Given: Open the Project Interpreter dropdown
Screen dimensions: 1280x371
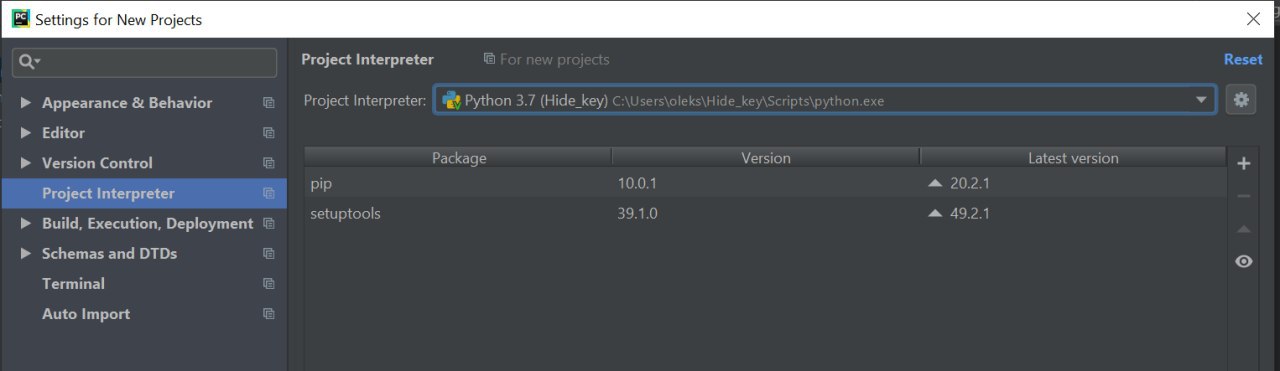Looking at the screenshot, I should coord(825,100).
